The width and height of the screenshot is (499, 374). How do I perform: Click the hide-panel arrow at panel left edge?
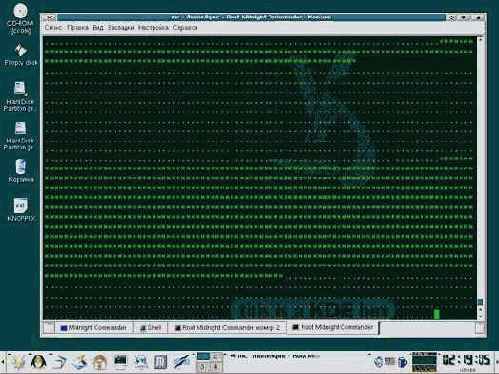[2, 362]
